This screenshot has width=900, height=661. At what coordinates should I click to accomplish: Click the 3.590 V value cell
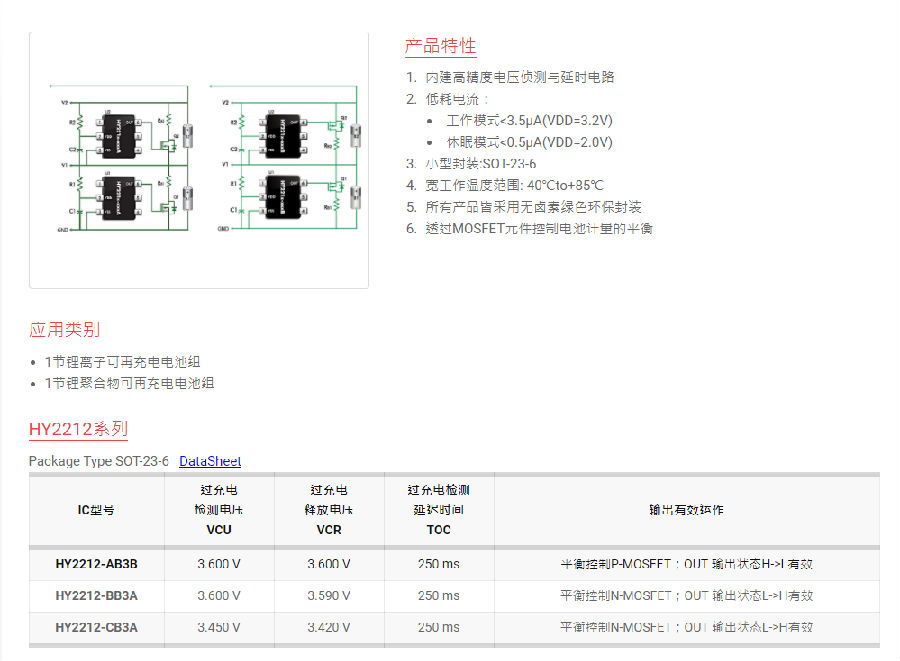pyautogui.click(x=329, y=596)
